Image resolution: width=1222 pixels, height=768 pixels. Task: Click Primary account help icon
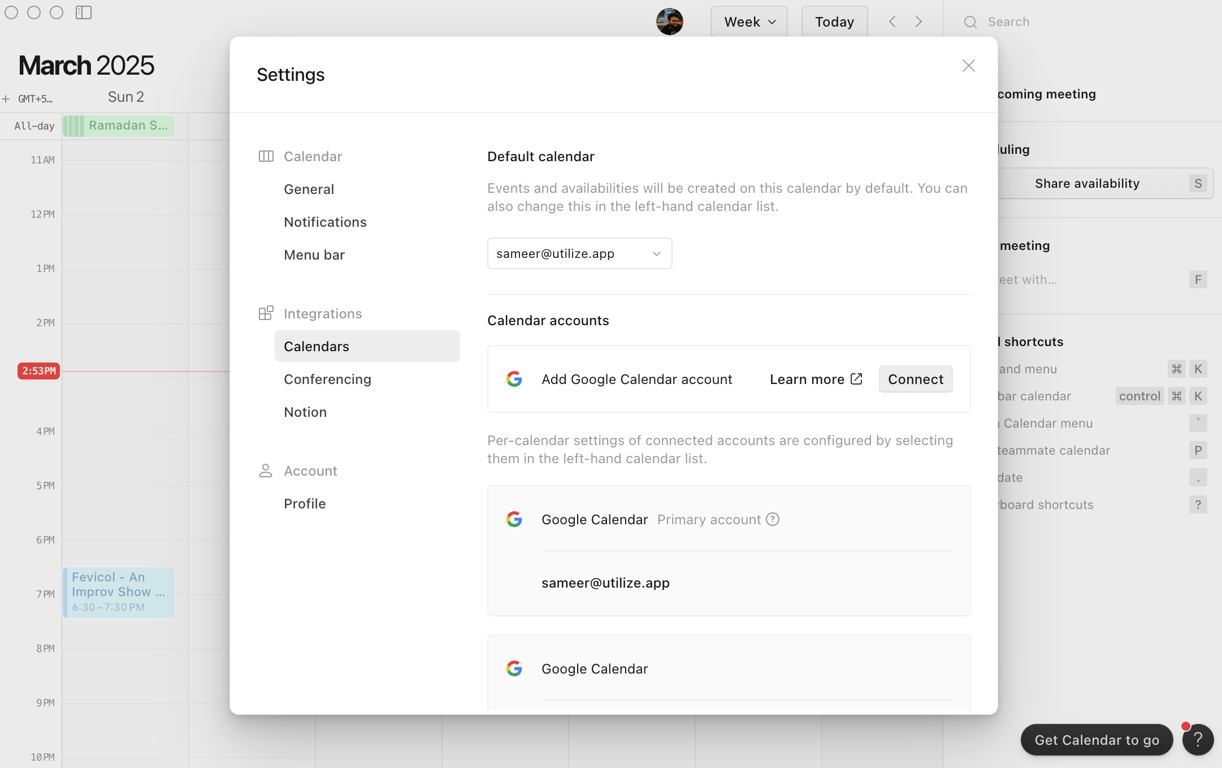(x=773, y=520)
